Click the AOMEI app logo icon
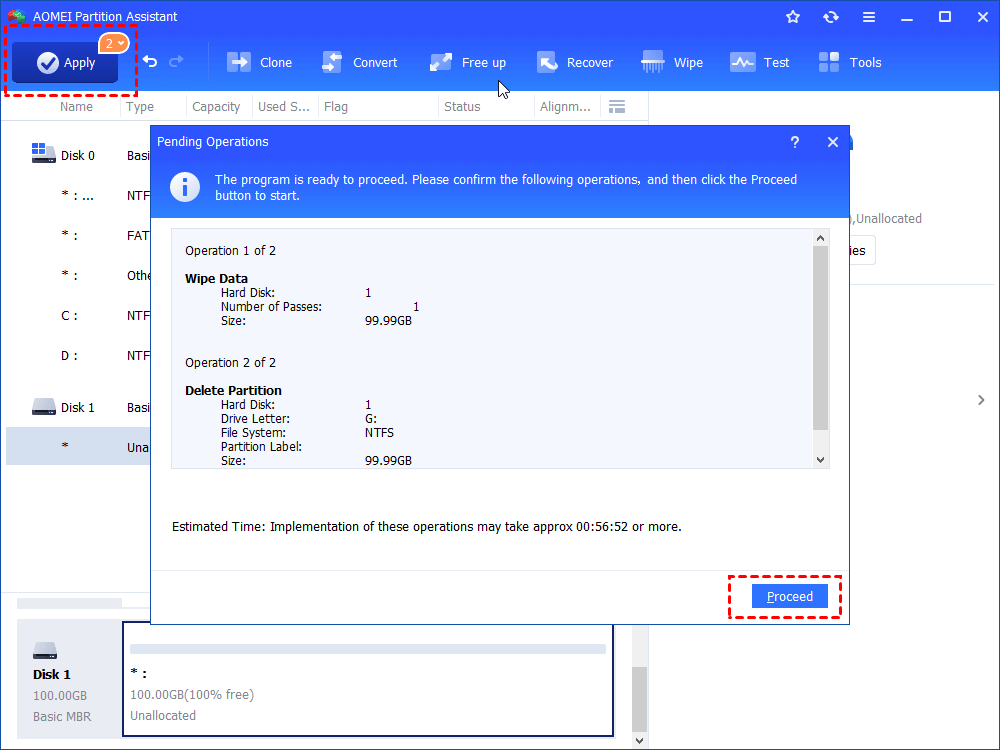This screenshot has width=1000, height=750. coord(17,17)
